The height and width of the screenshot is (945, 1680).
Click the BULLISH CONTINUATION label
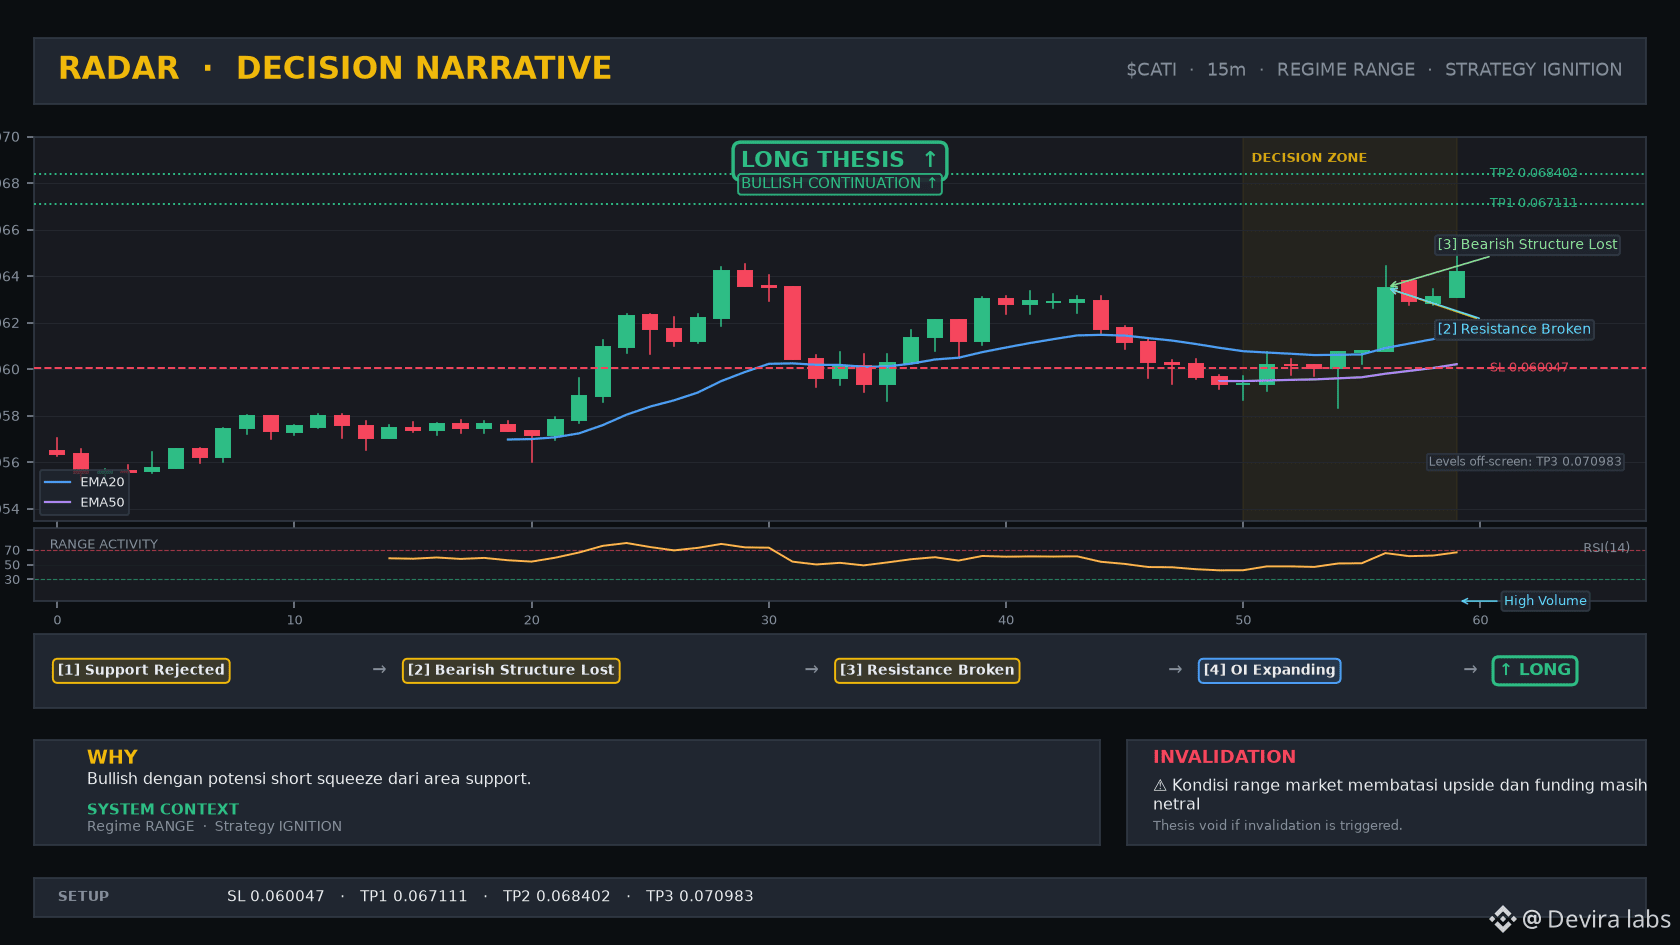[x=839, y=183]
